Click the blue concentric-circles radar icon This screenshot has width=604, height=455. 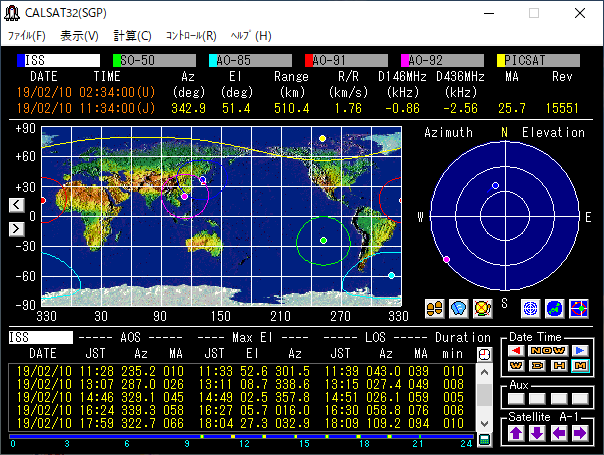pos(530,309)
